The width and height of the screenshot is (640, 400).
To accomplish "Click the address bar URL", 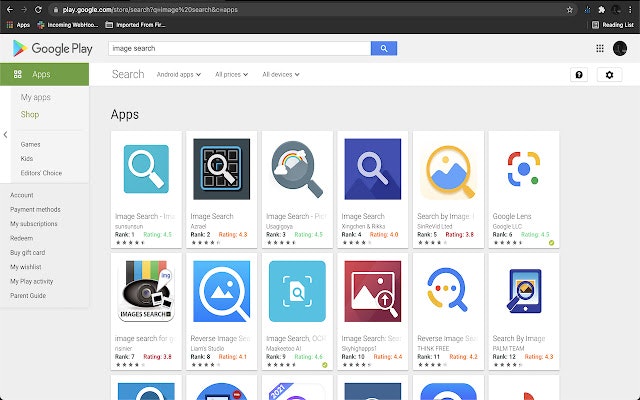I will click(x=150, y=10).
